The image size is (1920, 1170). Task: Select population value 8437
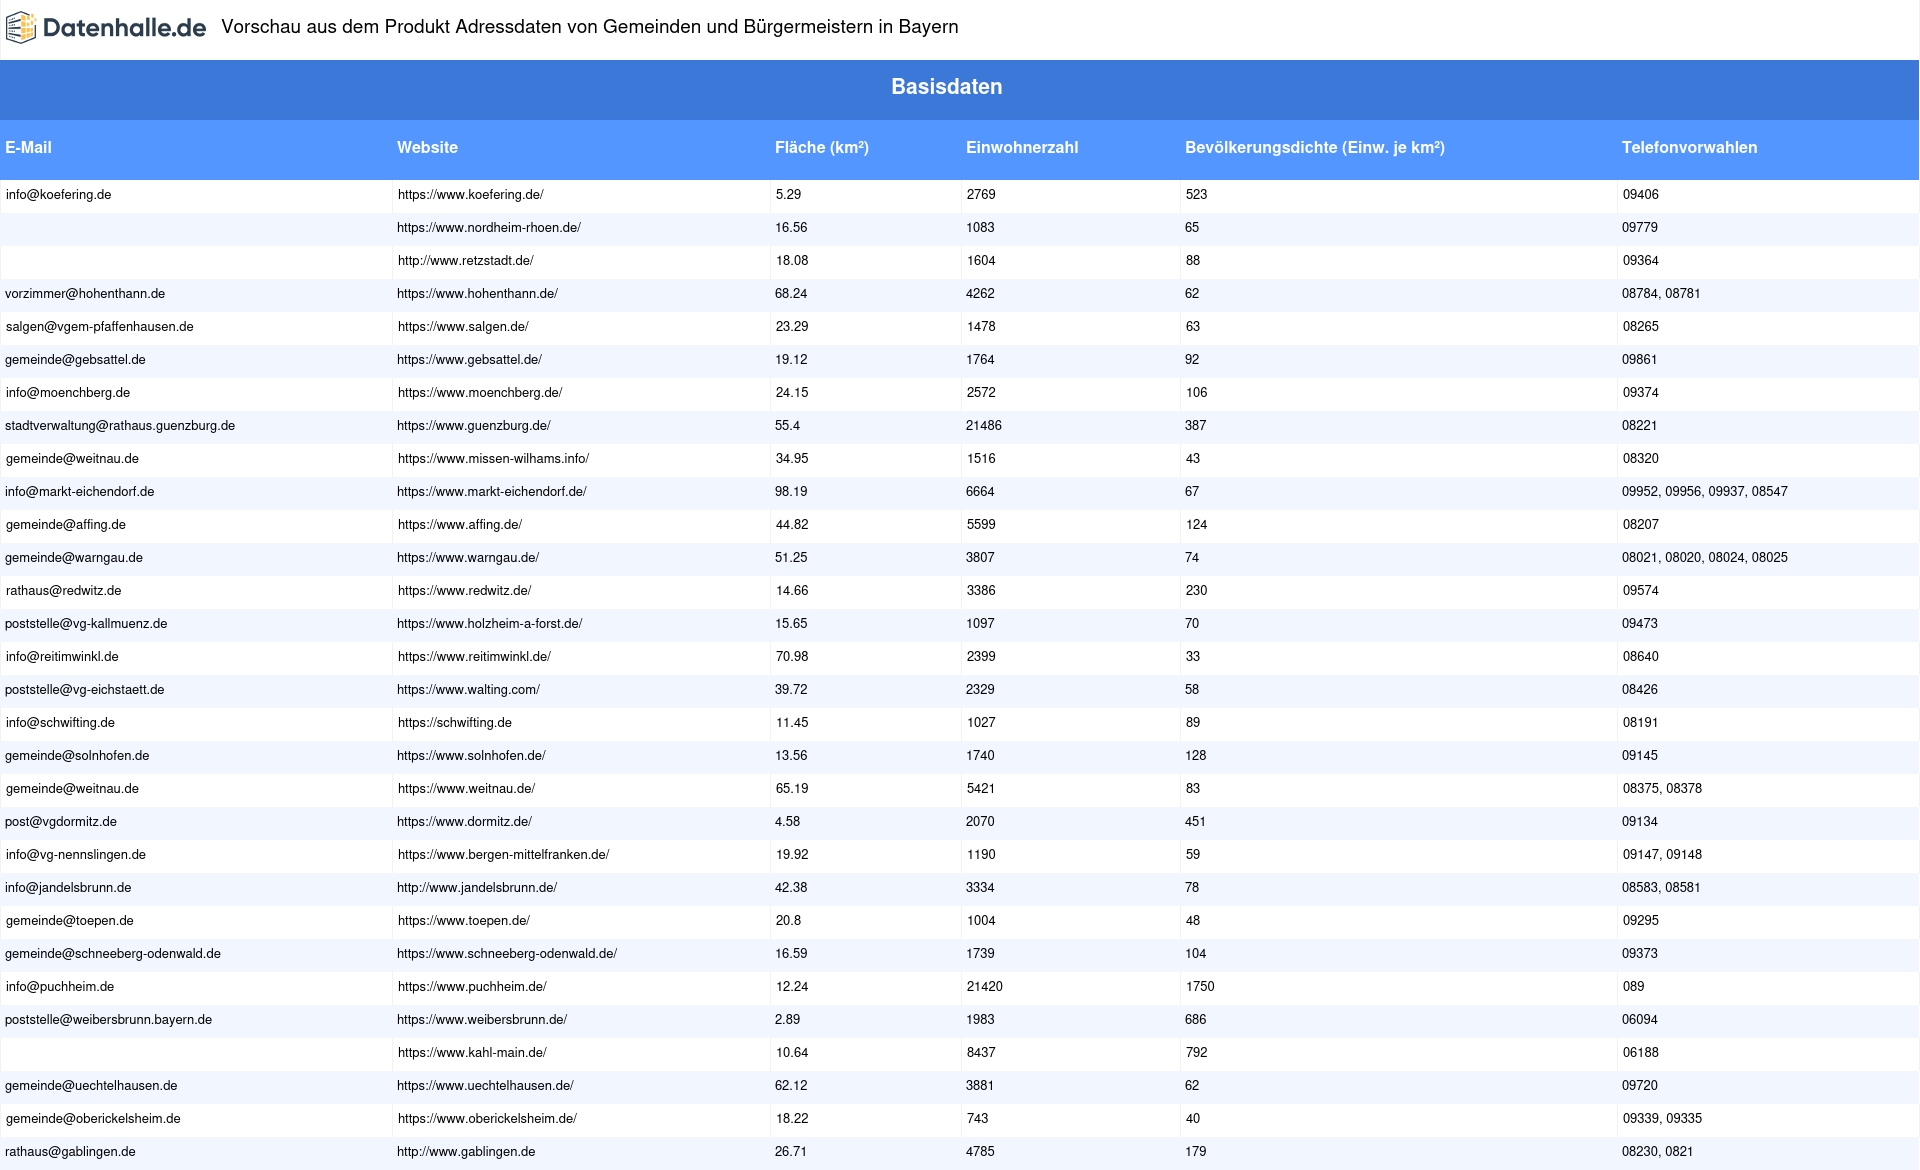[980, 1053]
